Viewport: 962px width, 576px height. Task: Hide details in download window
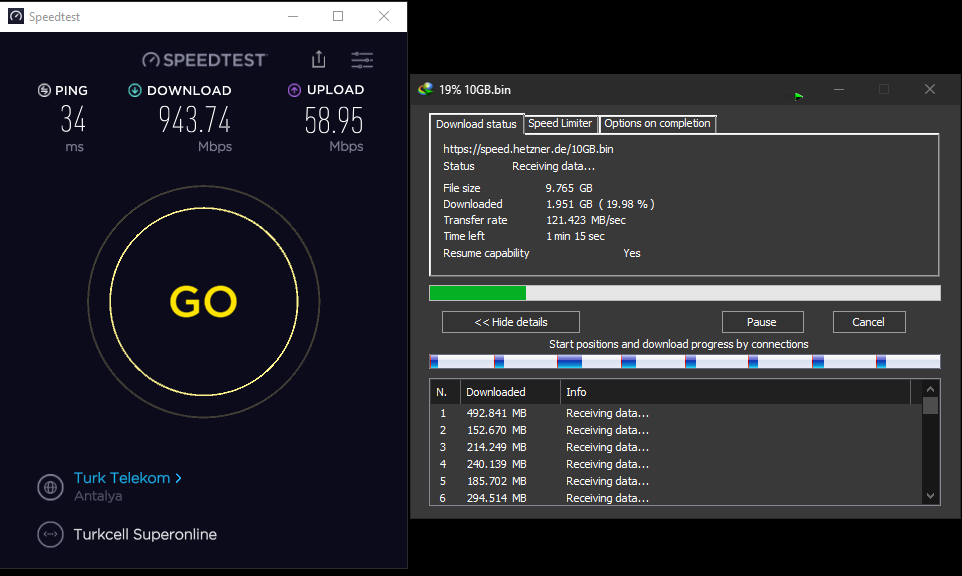coord(510,322)
